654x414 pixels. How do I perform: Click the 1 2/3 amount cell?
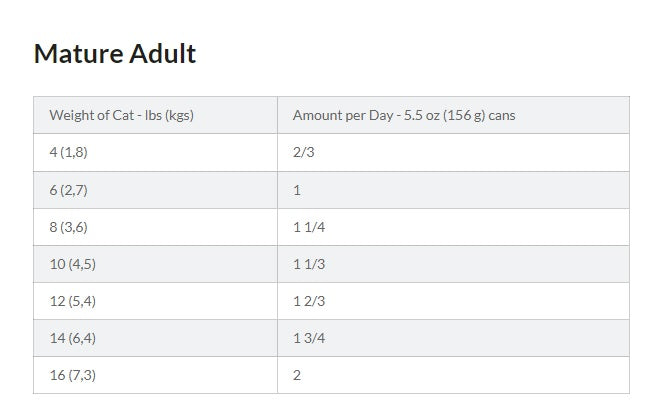453,301
